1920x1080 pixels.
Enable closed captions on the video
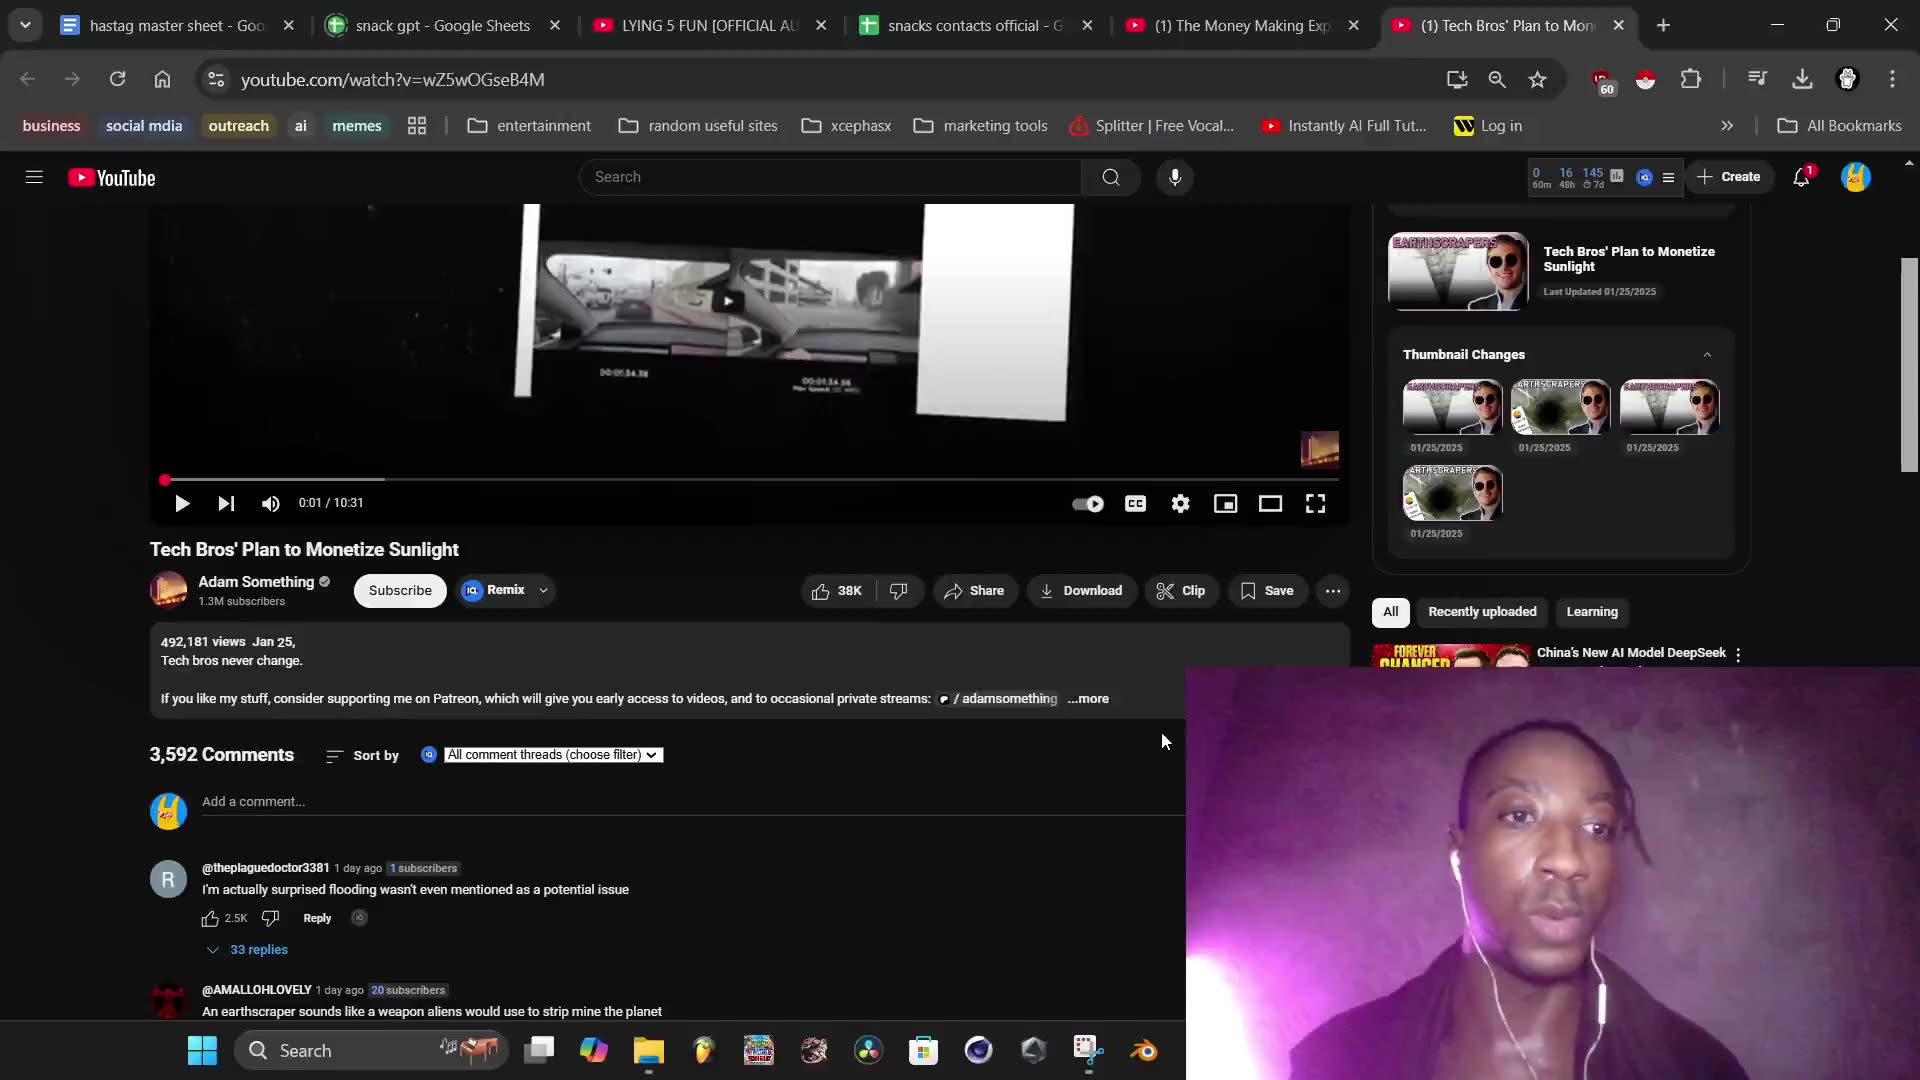click(1135, 504)
